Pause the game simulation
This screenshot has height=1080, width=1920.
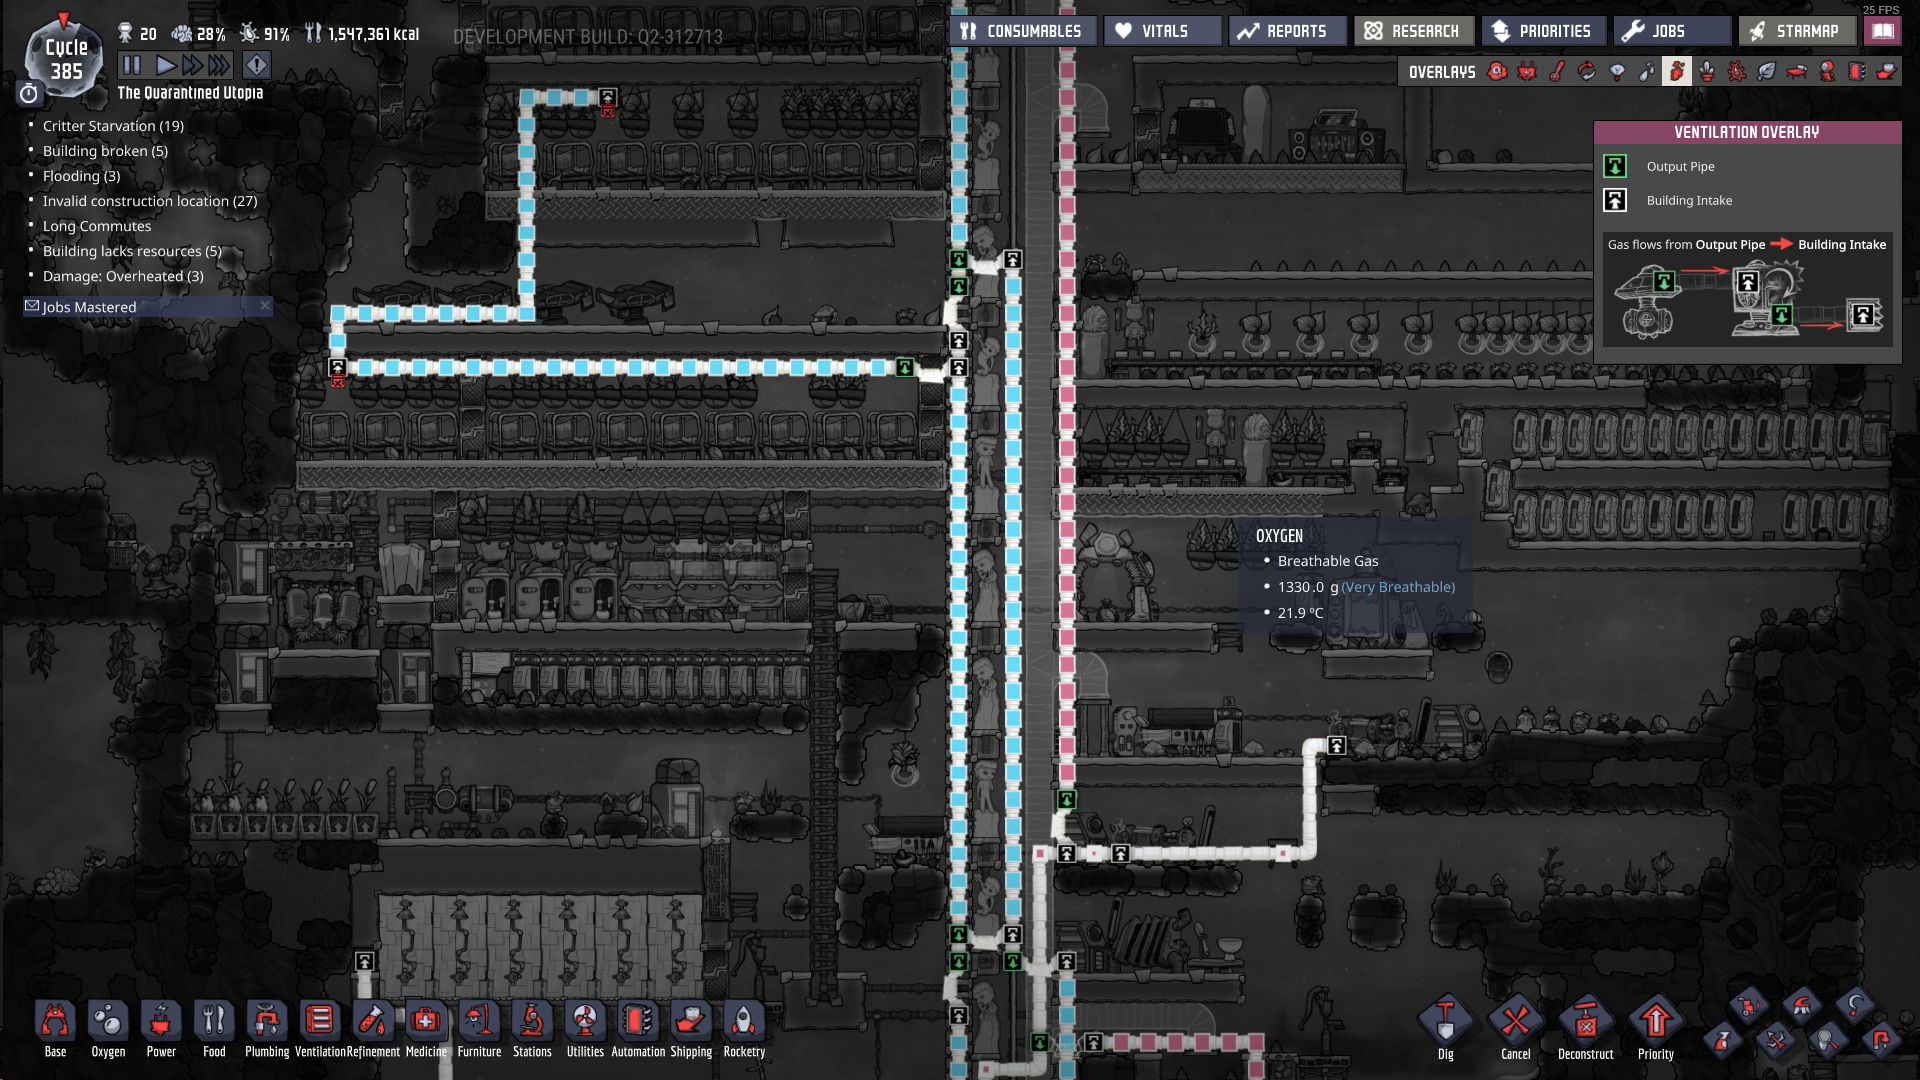pyautogui.click(x=132, y=66)
